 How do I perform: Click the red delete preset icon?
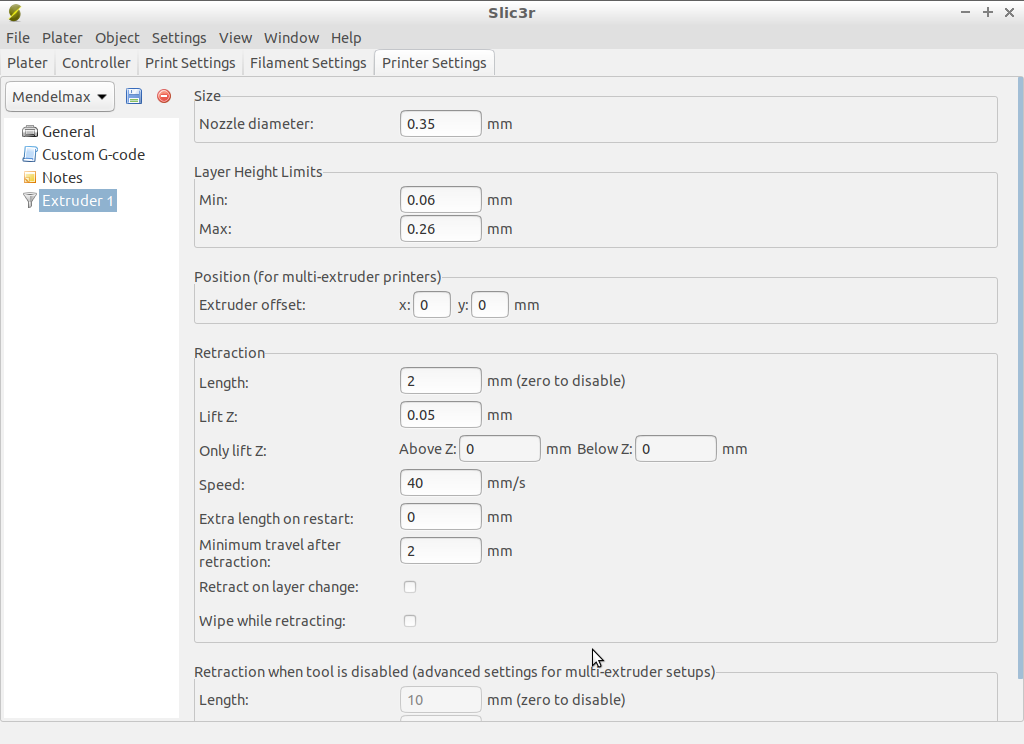pos(164,96)
